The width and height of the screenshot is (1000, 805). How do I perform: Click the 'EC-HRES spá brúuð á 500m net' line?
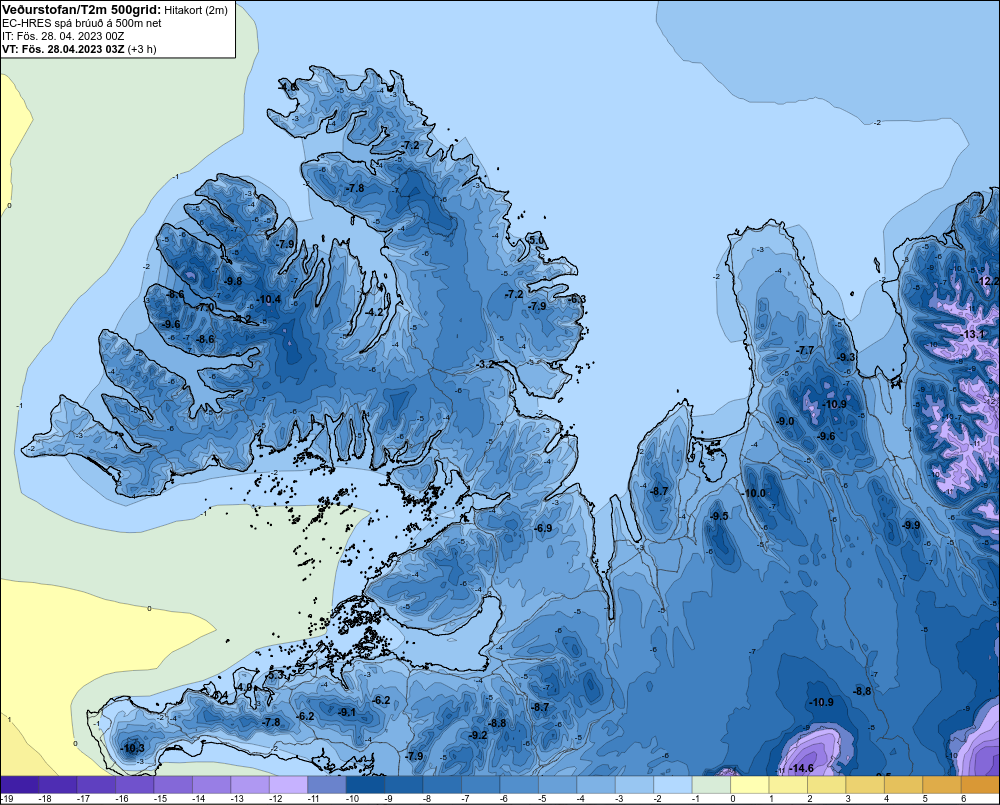82,23
